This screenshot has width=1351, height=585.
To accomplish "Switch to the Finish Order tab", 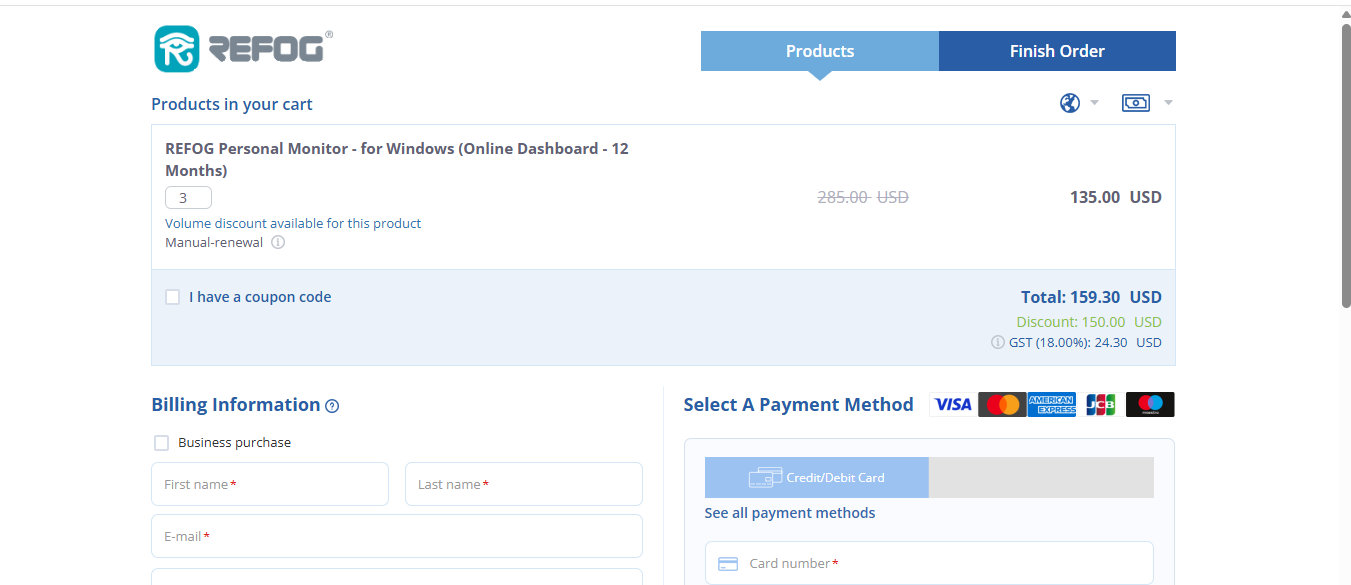I will (x=1057, y=51).
